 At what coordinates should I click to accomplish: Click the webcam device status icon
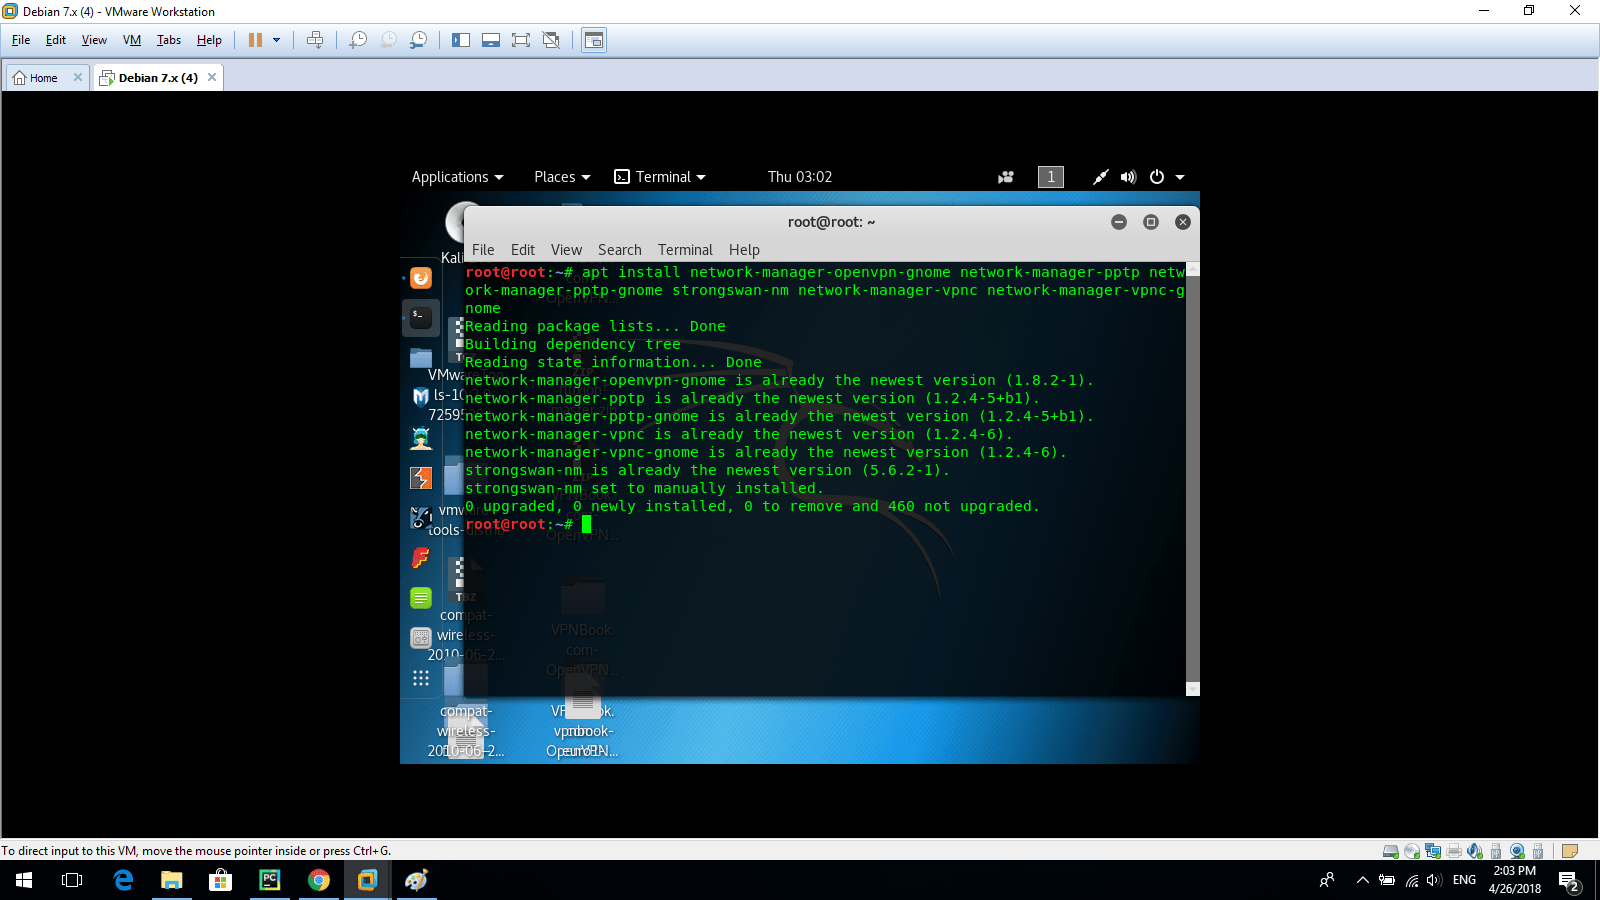tap(1517, 851)
